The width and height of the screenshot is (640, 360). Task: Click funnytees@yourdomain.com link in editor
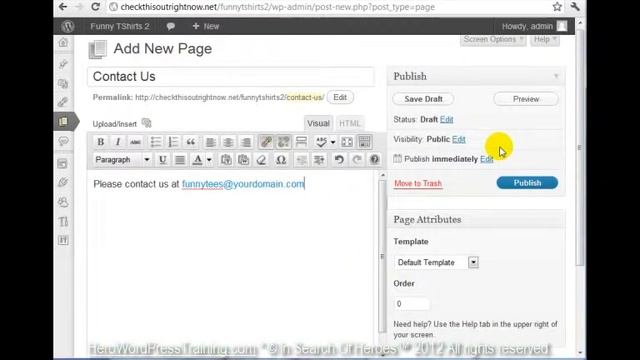pos(243,184)
